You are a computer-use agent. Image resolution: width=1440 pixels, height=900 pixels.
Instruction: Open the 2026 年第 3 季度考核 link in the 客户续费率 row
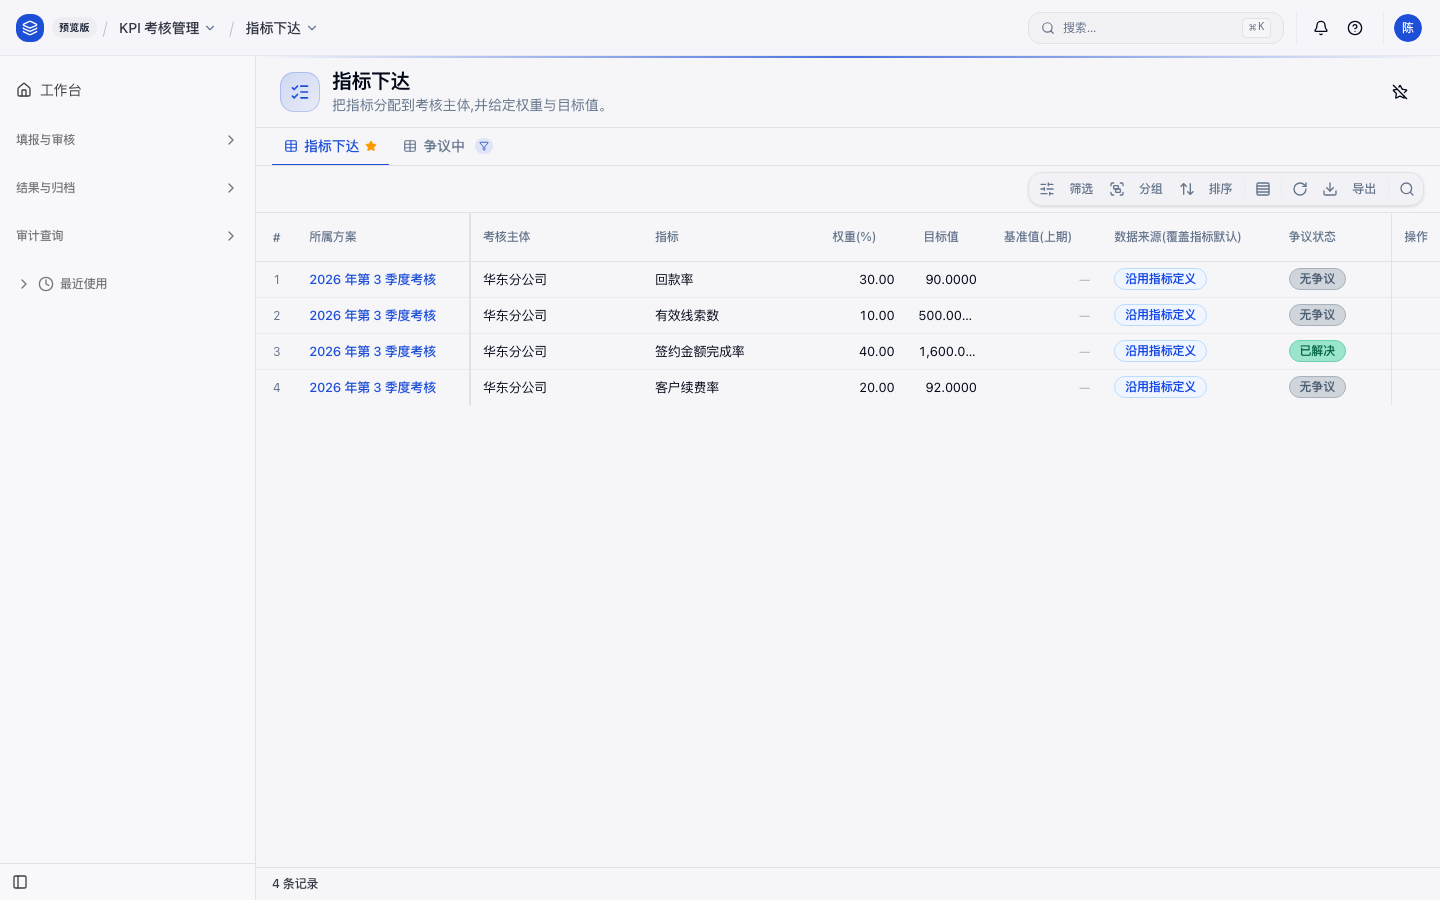pos(372,388)
